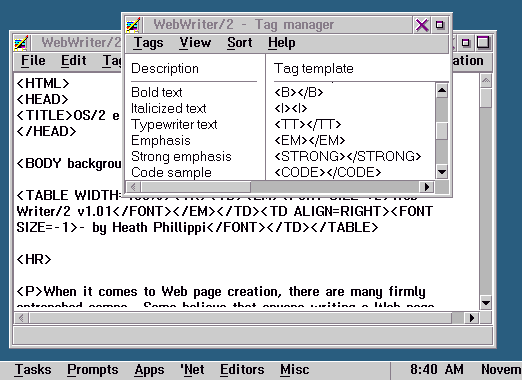Click Tag manager horizontal scrollbar thumb
This screenshot has height=380, width=522.
[x=196, y=187]
